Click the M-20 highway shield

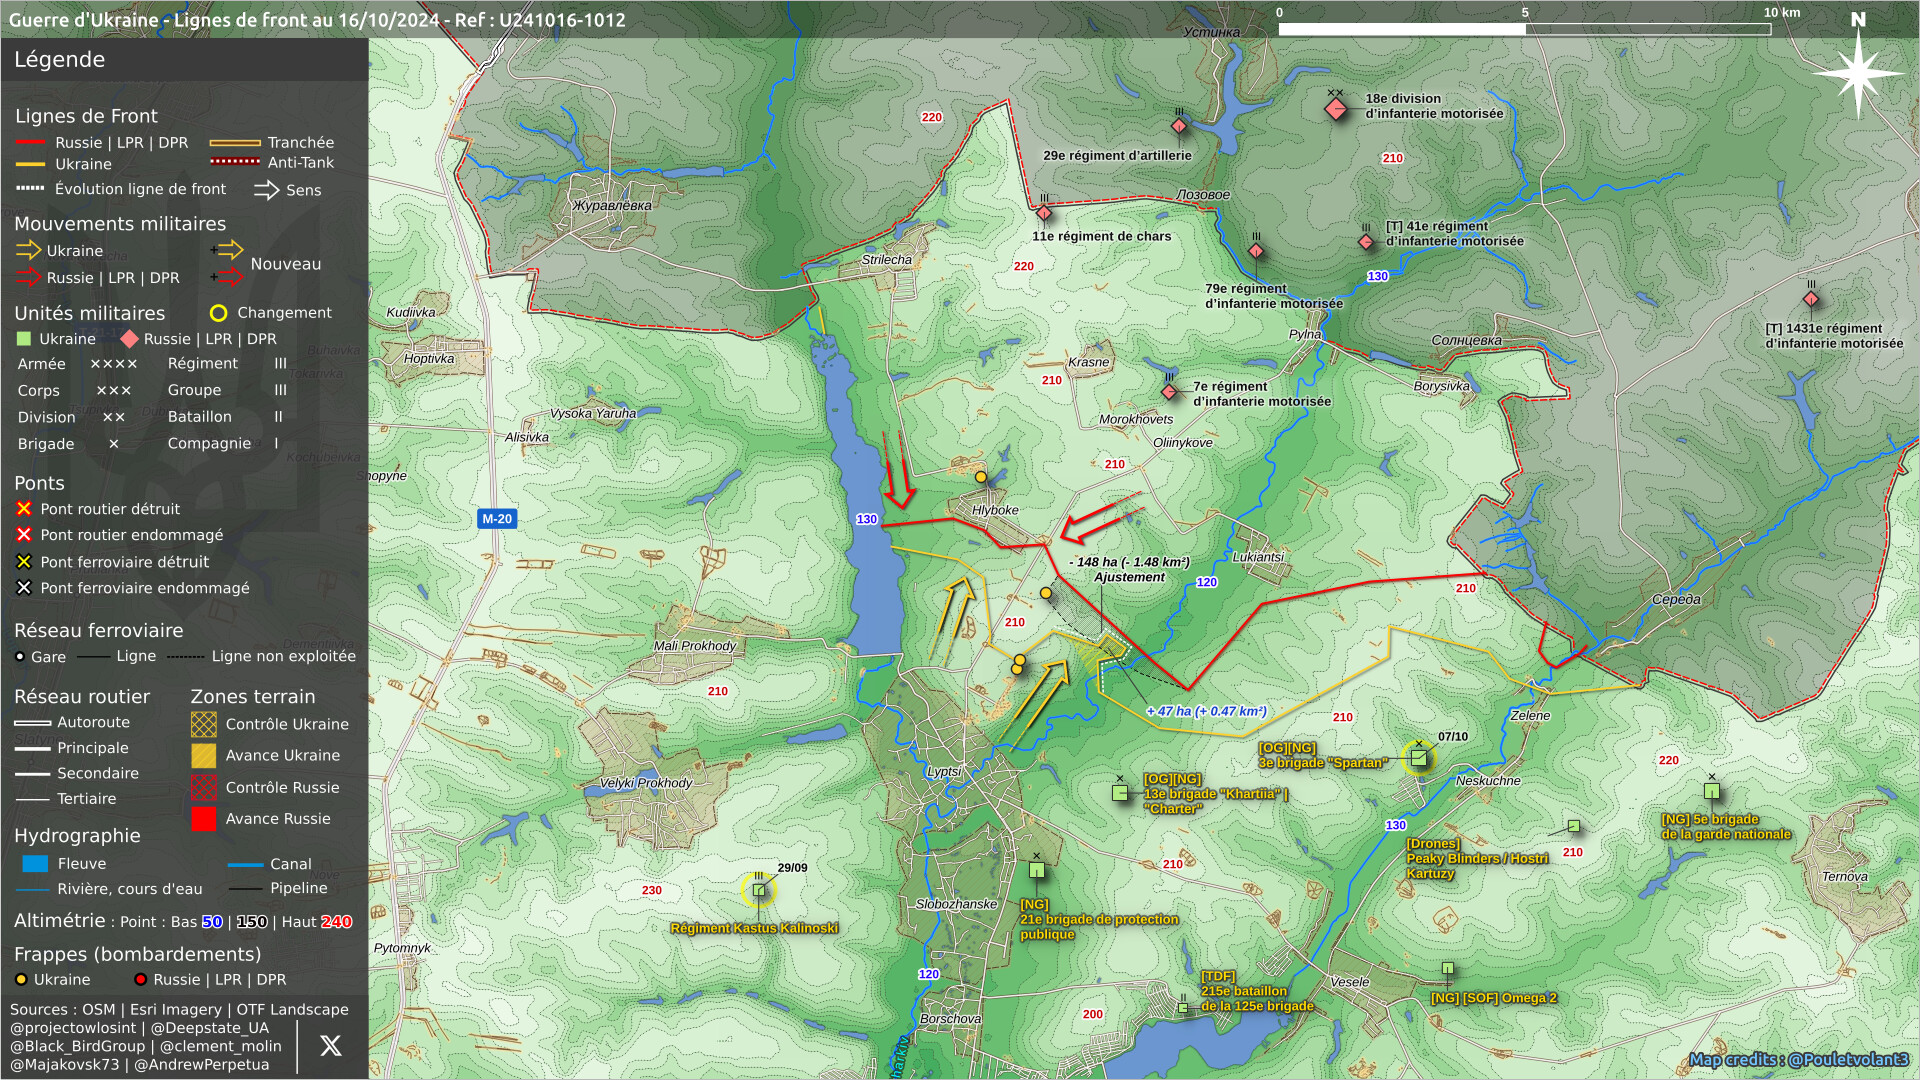tap(497, 519)
